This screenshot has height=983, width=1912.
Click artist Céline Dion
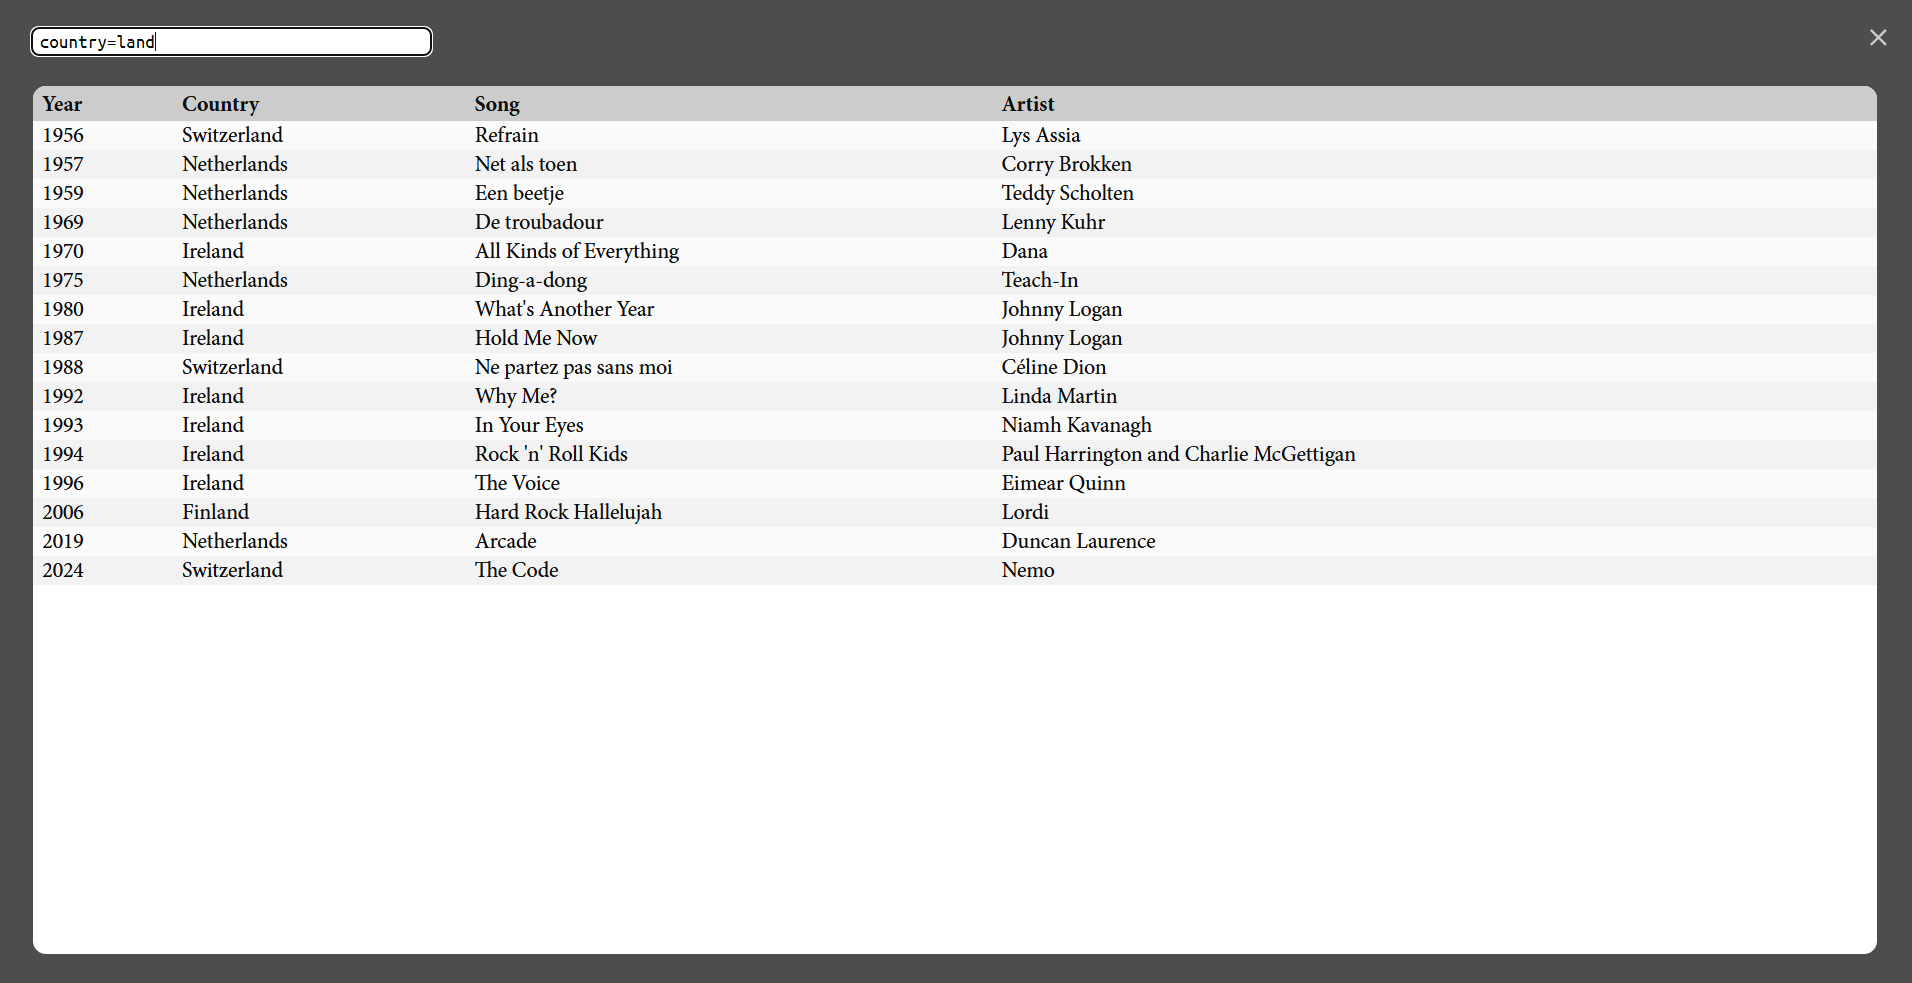1053,367
